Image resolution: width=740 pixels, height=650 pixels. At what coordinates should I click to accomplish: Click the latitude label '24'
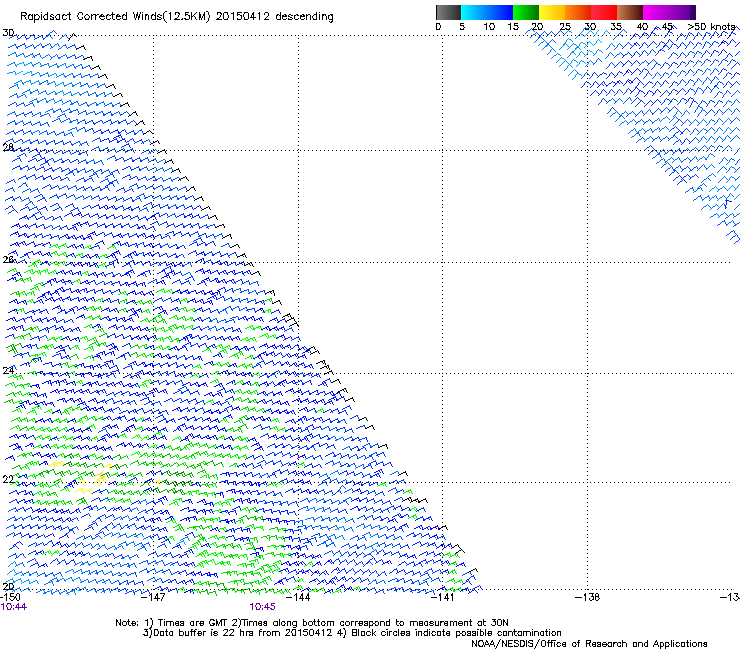click(8, 371)
